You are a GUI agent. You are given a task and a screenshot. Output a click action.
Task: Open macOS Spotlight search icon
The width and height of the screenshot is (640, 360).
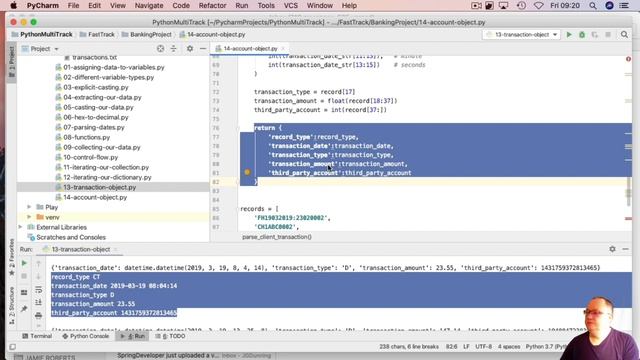(593, 6)
